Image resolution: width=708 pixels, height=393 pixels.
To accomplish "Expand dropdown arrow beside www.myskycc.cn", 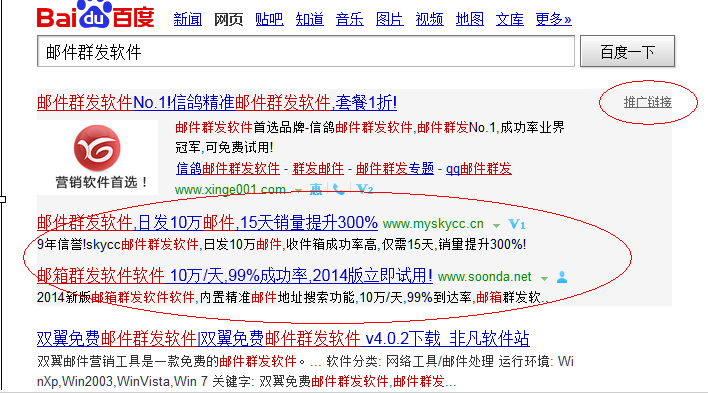I will [x=496, y=225].
